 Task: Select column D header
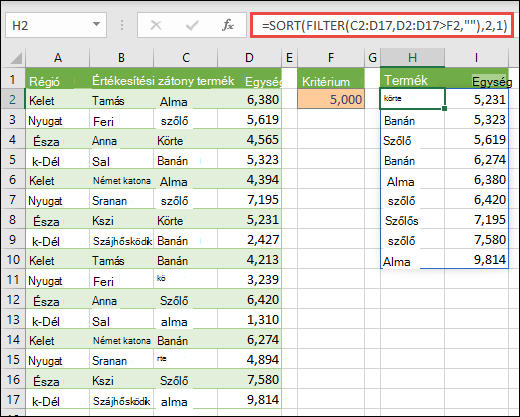point(249,58)
